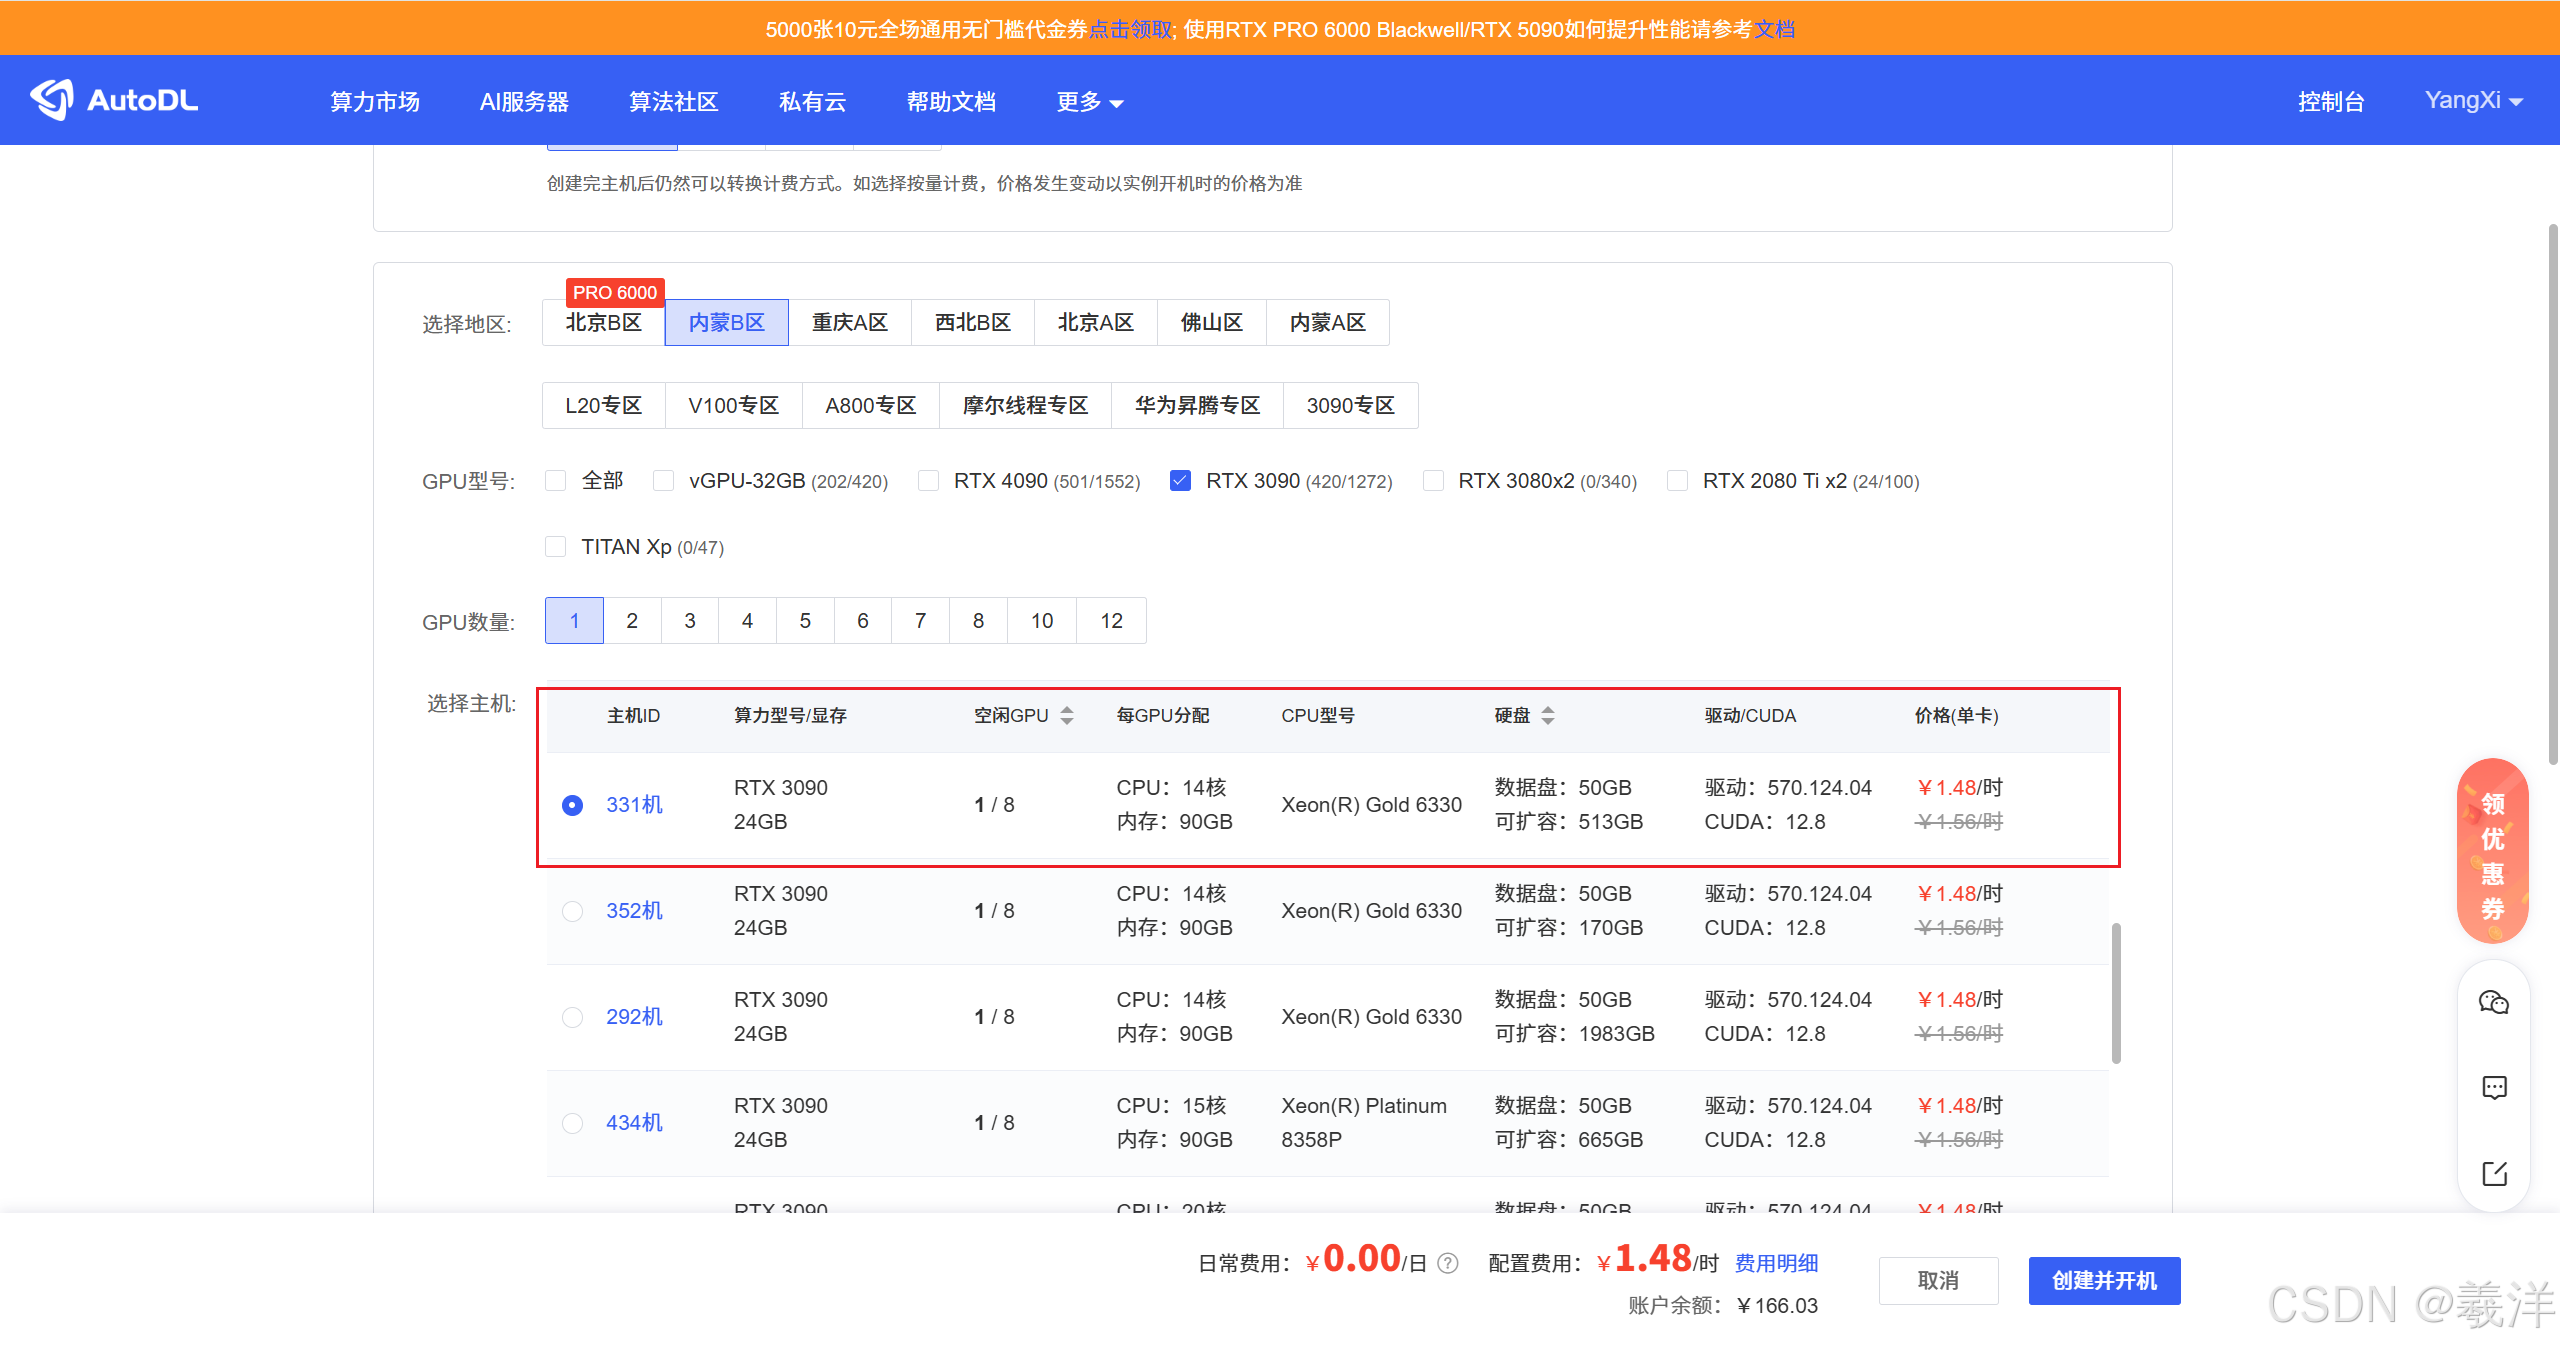Open the 434机 host link
Screen dimensions: 2560x1347
pos(634,1123)
